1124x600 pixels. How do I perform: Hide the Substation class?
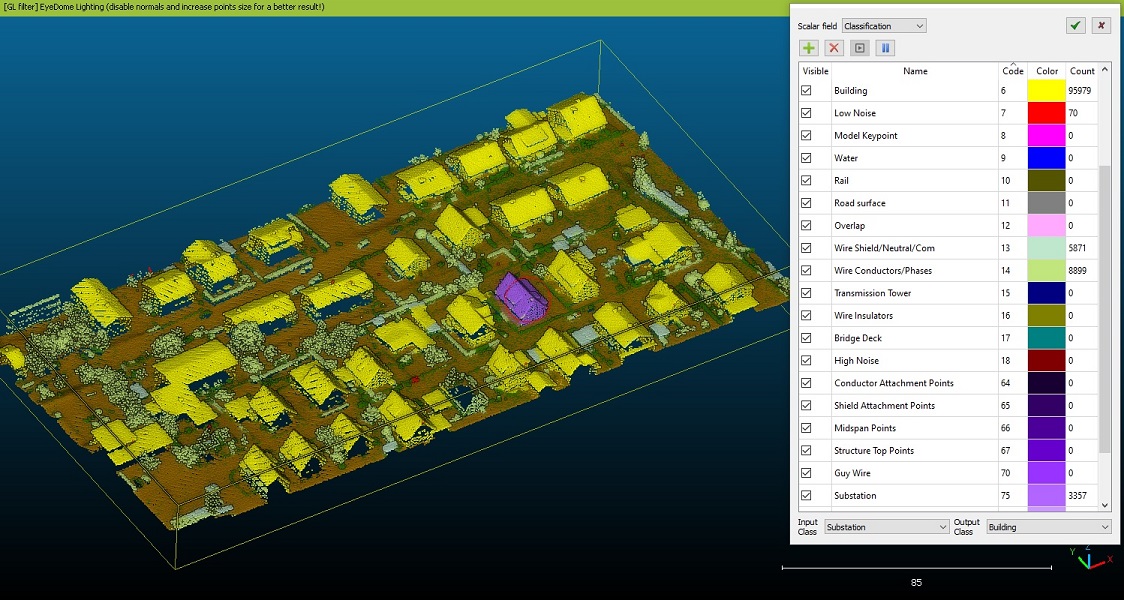tap(806, 495)
